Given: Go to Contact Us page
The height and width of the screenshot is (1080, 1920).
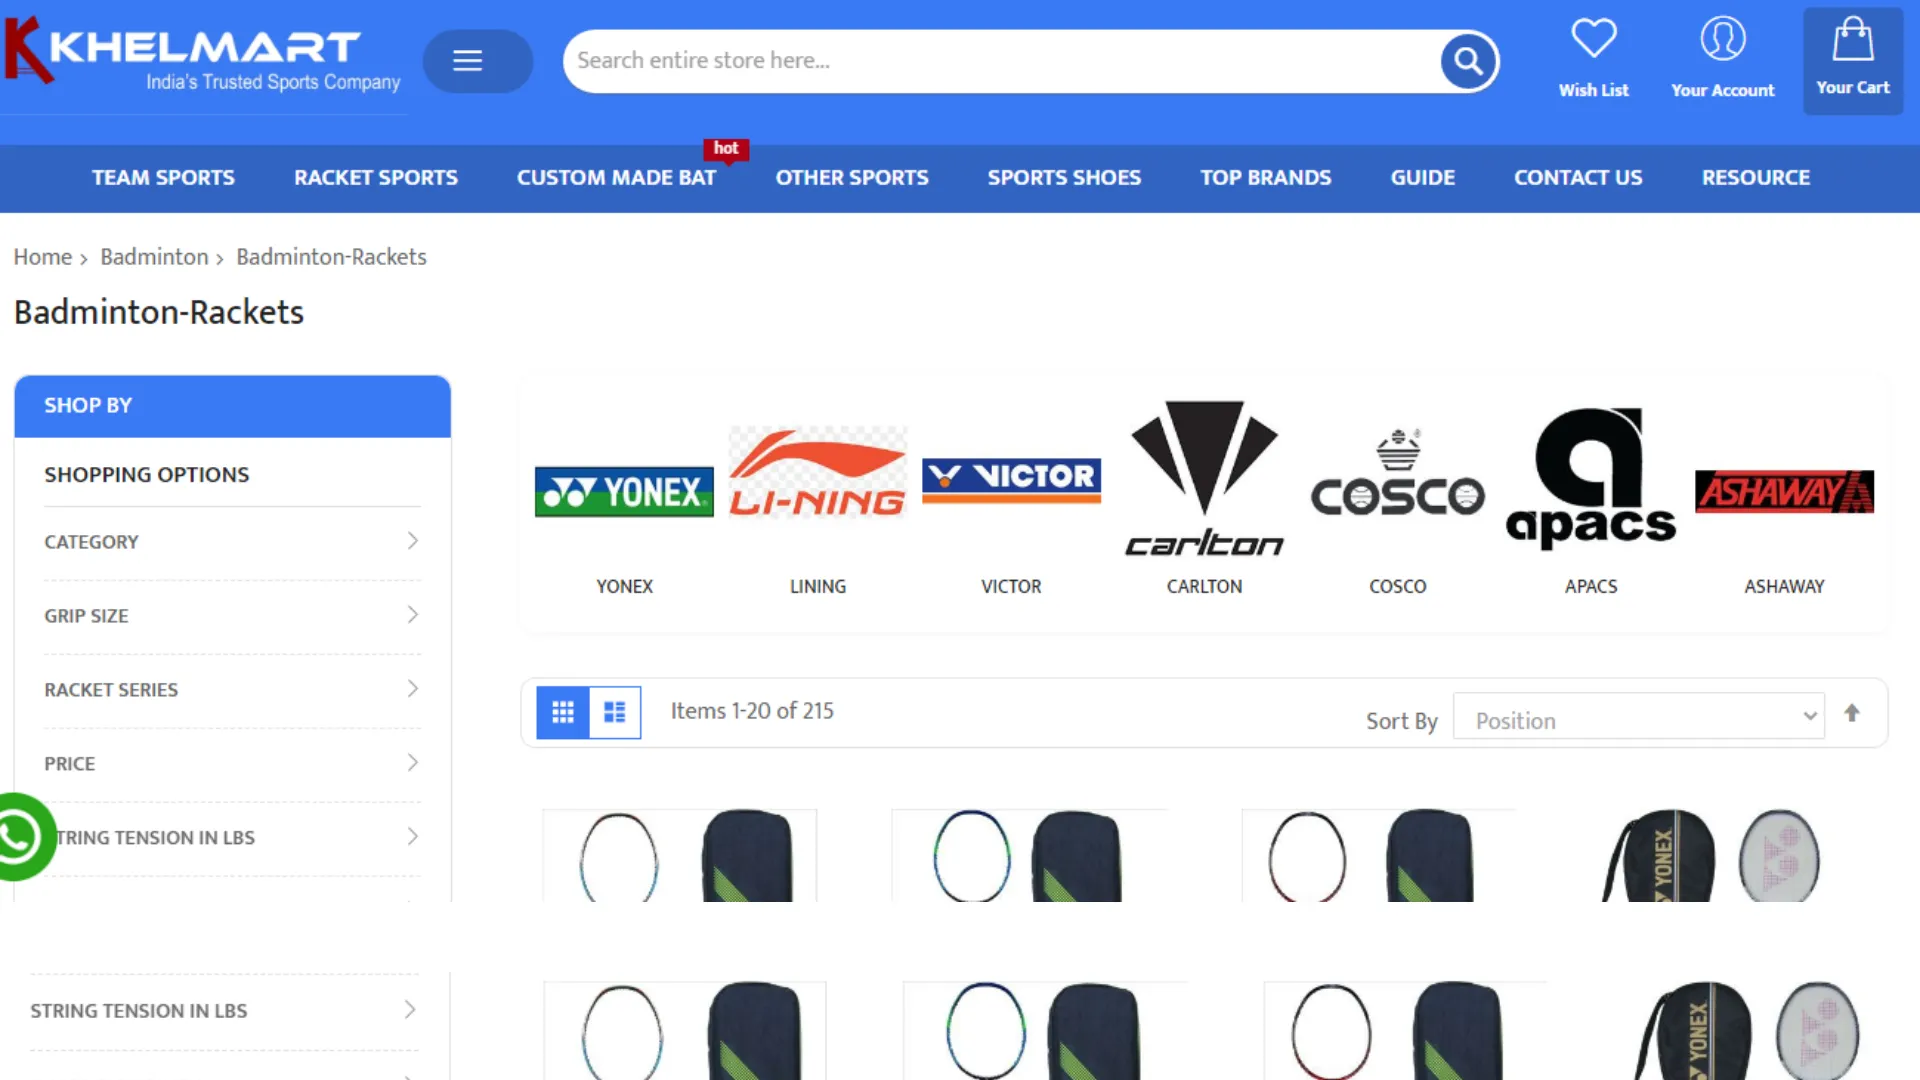Looking at the screenshot, I should tap(1578, 178).
